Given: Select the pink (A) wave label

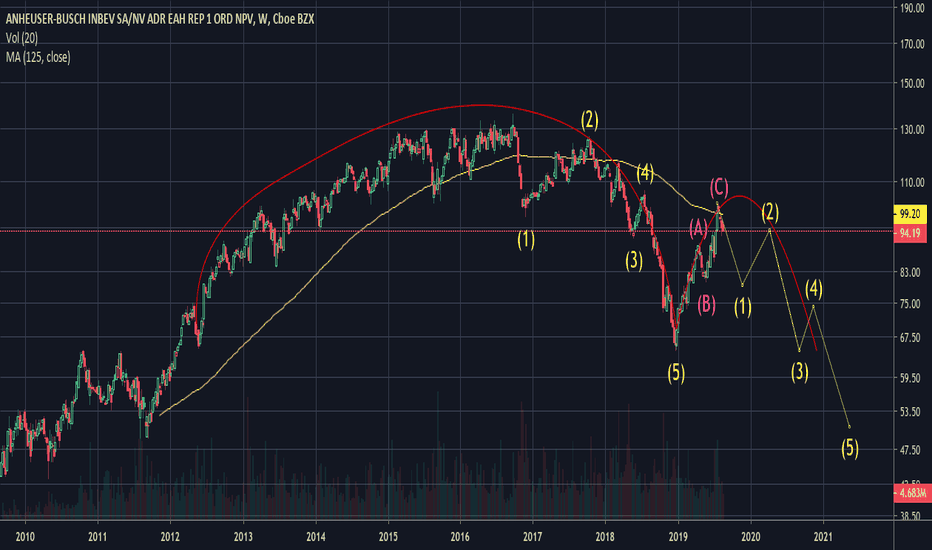Looking at the screenshot, I should 698,228.
